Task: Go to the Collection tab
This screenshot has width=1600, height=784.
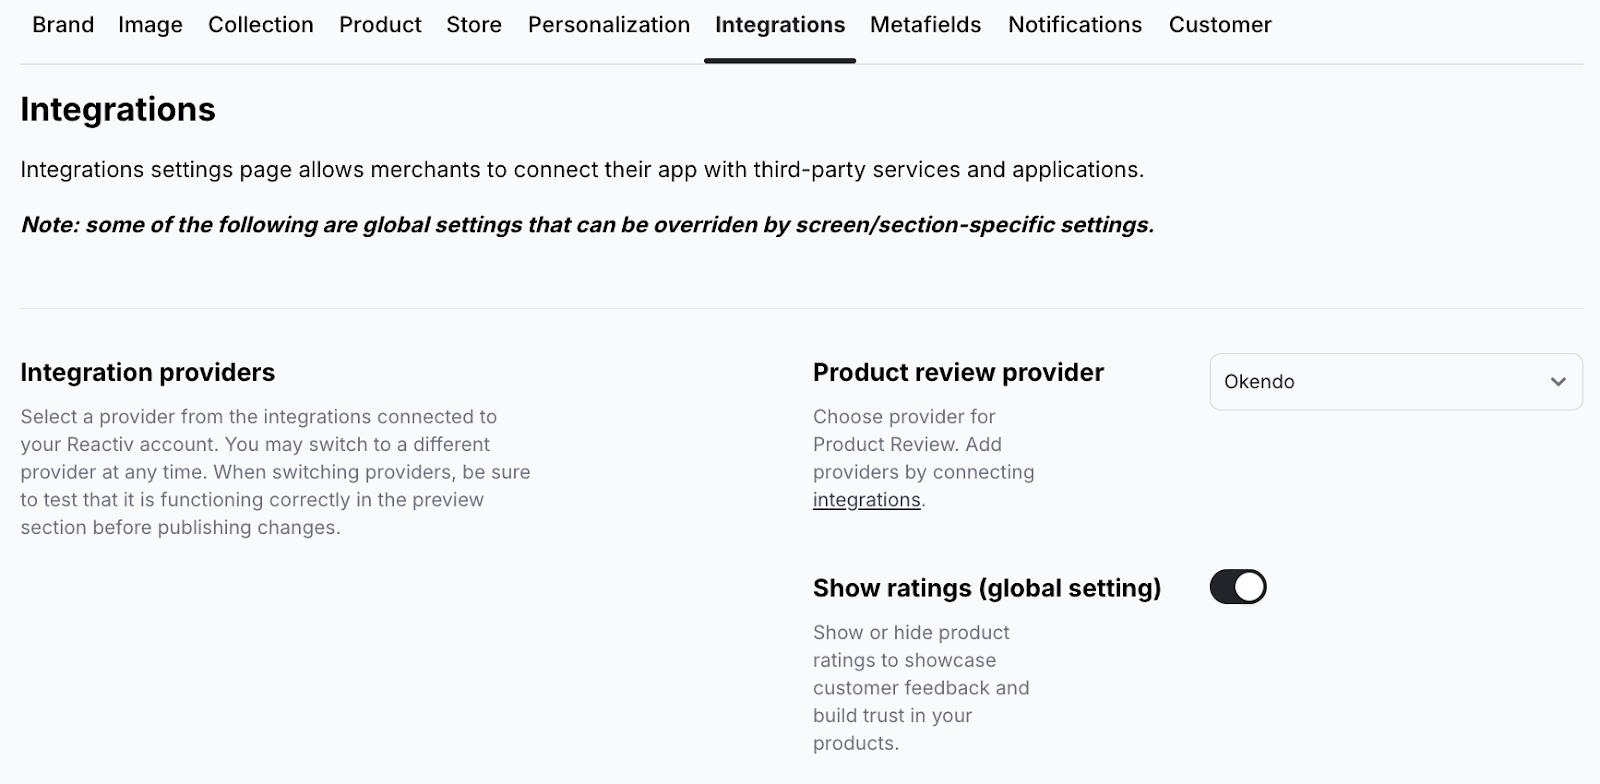Action: pyautogui.click(x=260, y=25)
